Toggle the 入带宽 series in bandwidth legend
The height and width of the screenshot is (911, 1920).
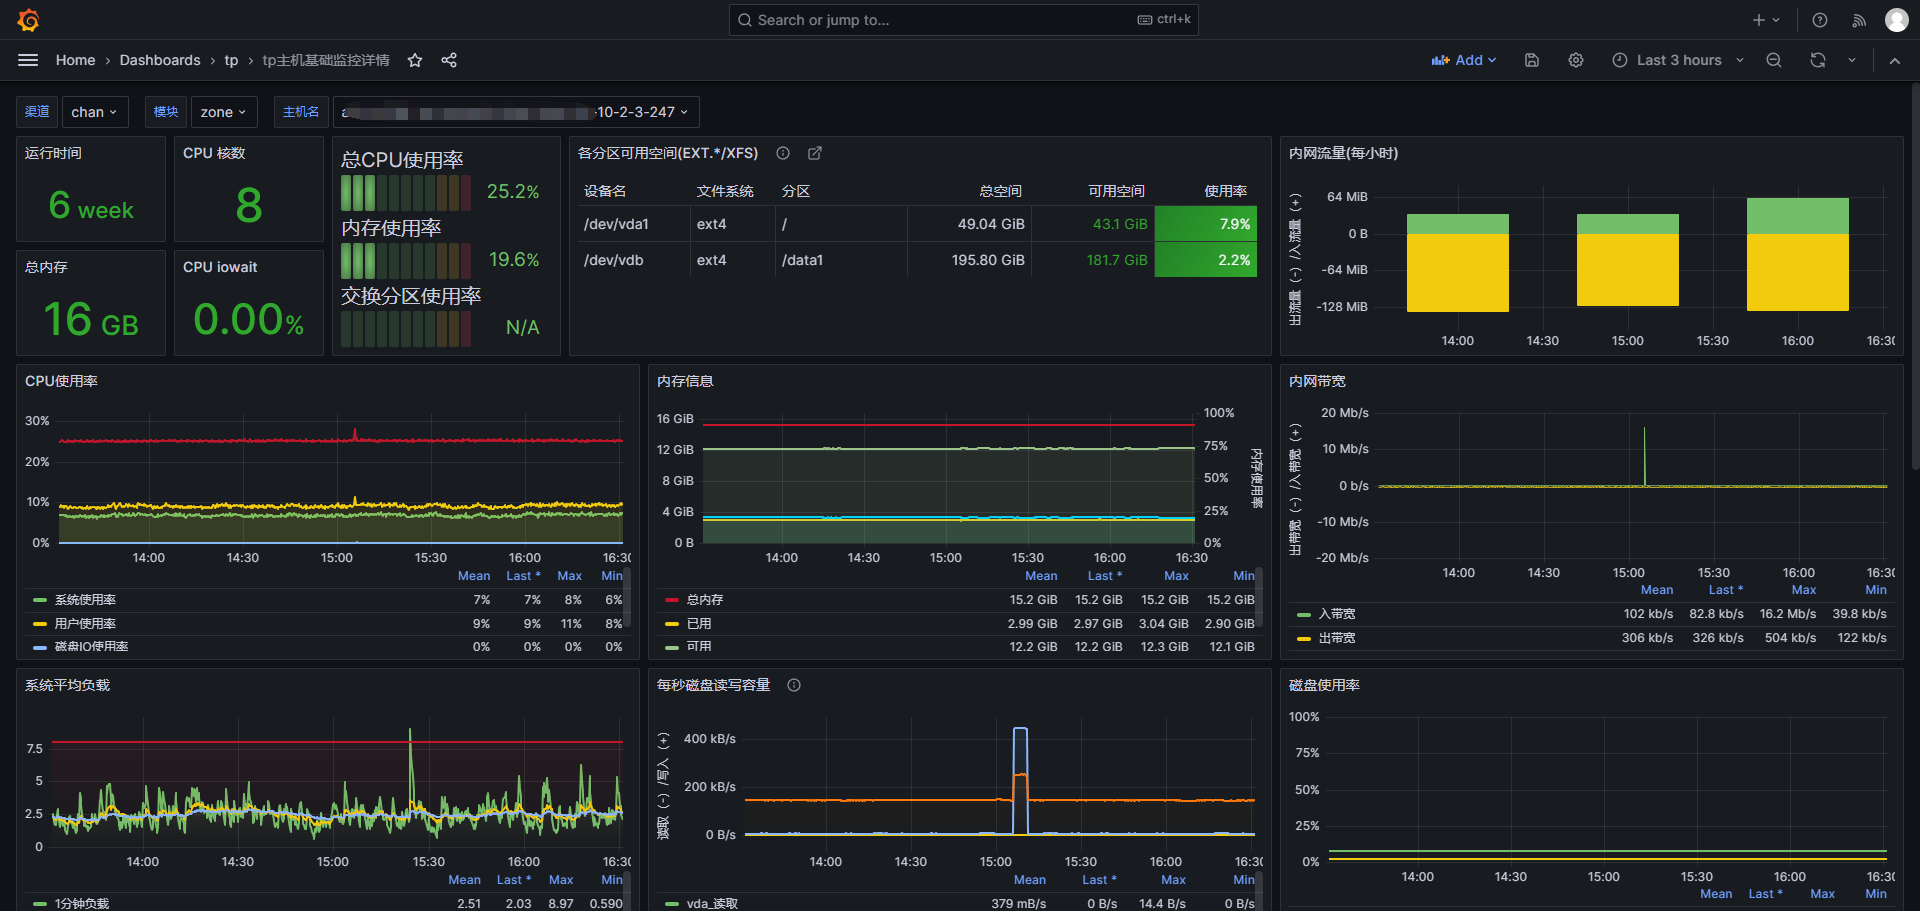pos(1337,614)
